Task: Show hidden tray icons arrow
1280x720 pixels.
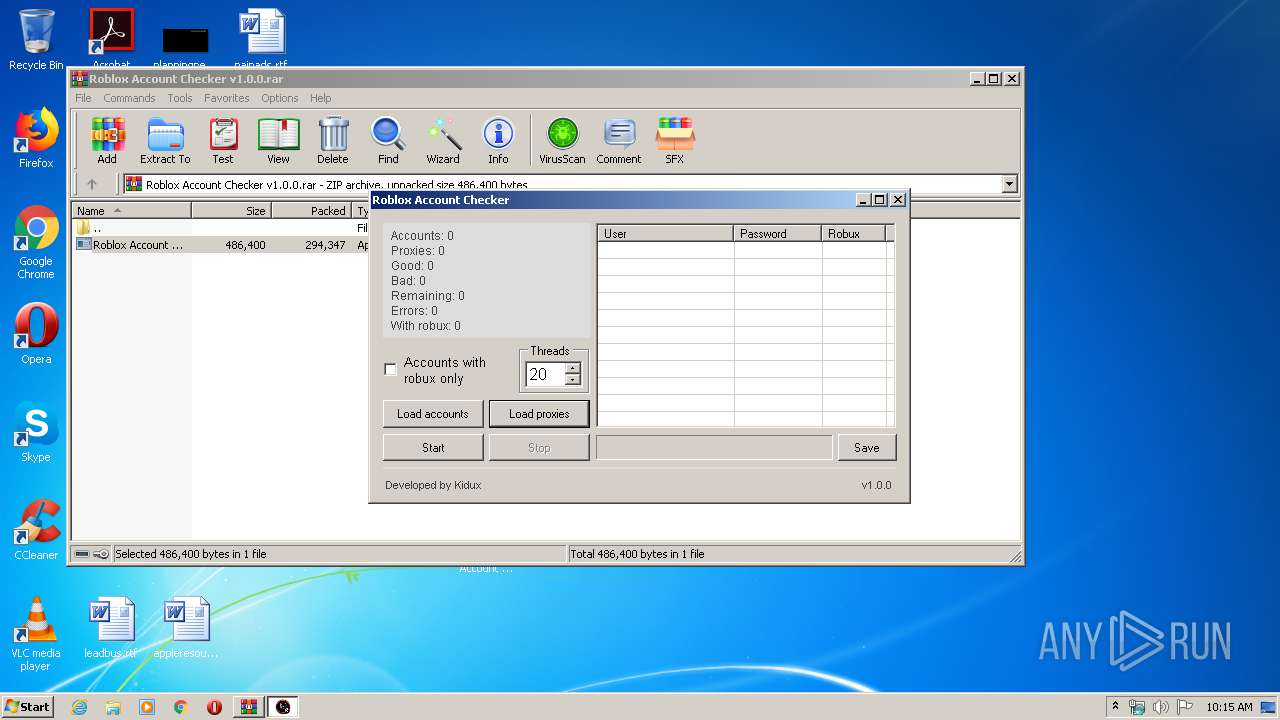Action: tap(1115, 706)
